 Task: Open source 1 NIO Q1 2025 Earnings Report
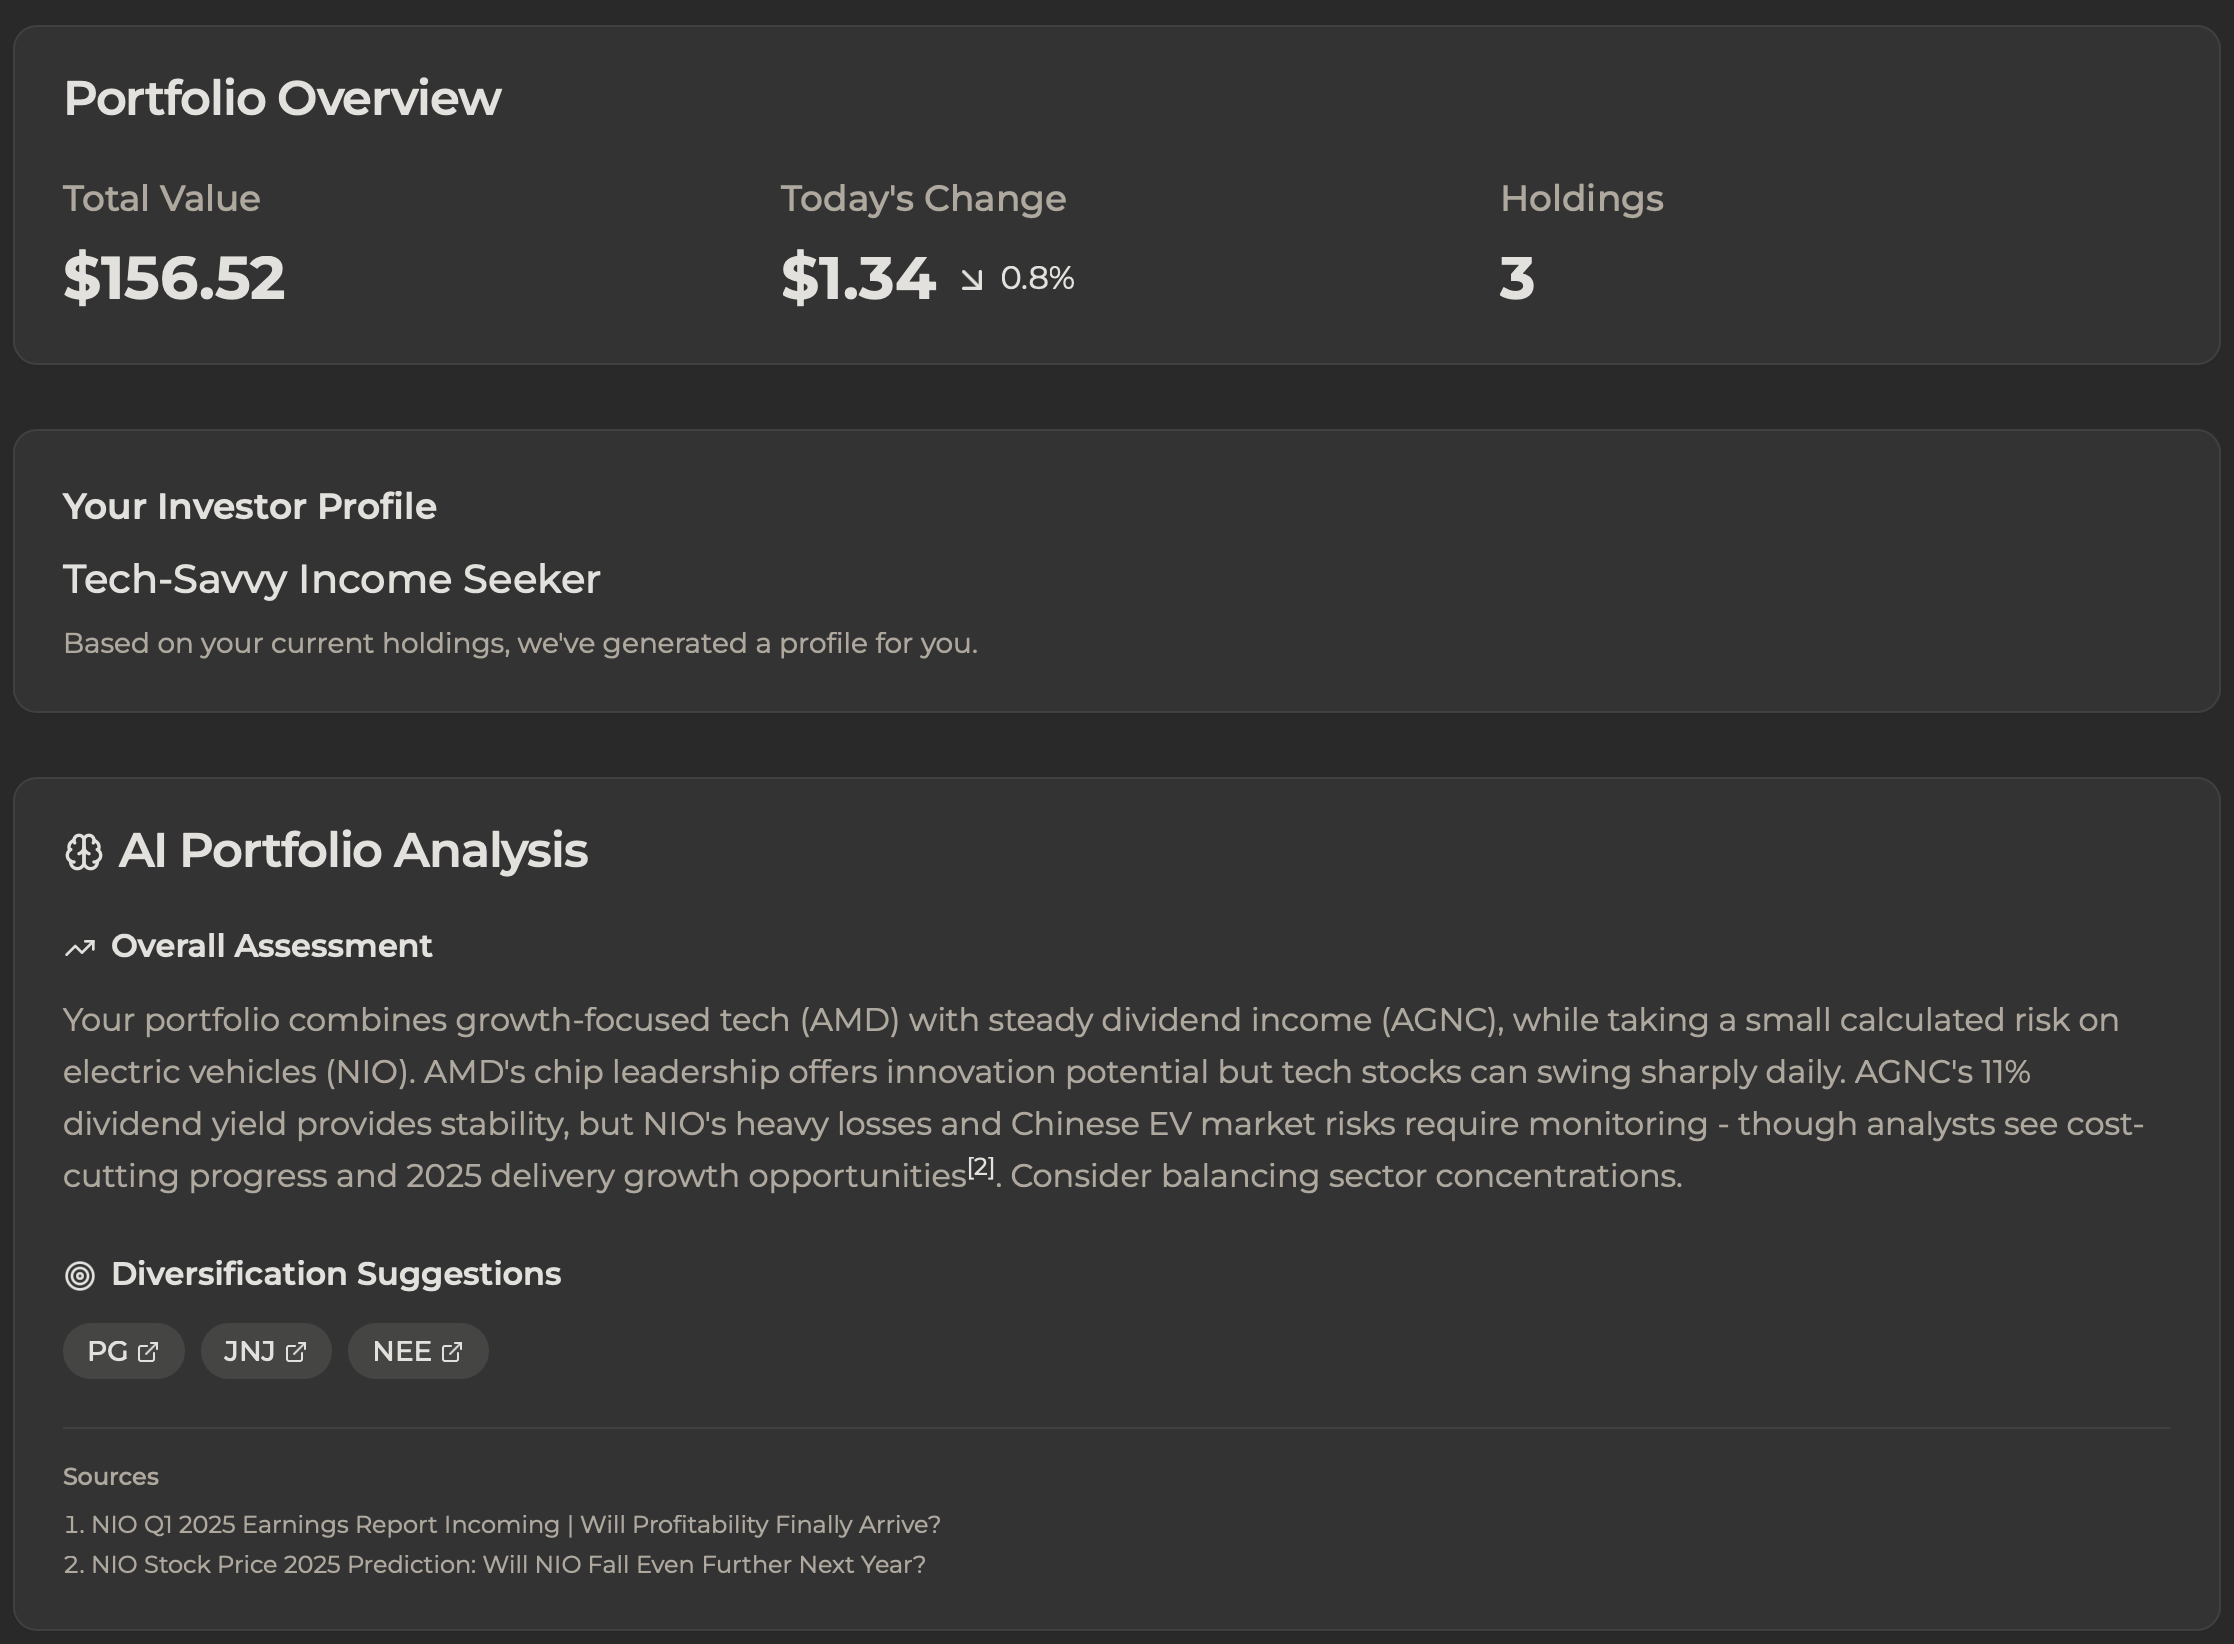(515, 1524)
